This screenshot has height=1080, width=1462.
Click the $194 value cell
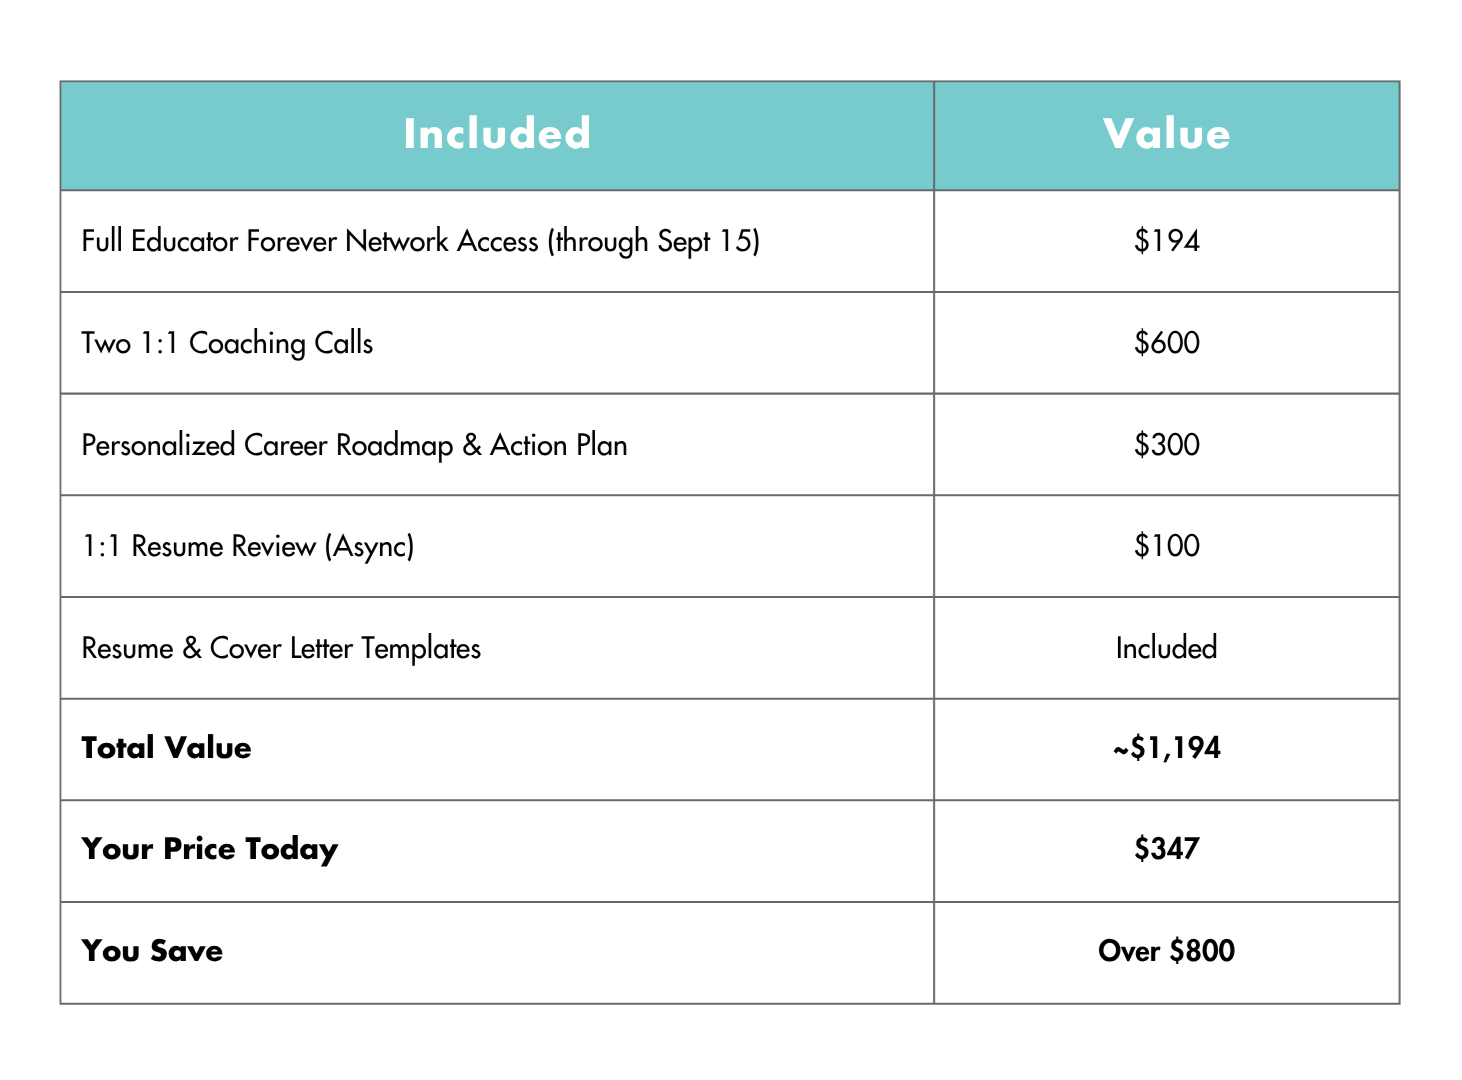1166,241
